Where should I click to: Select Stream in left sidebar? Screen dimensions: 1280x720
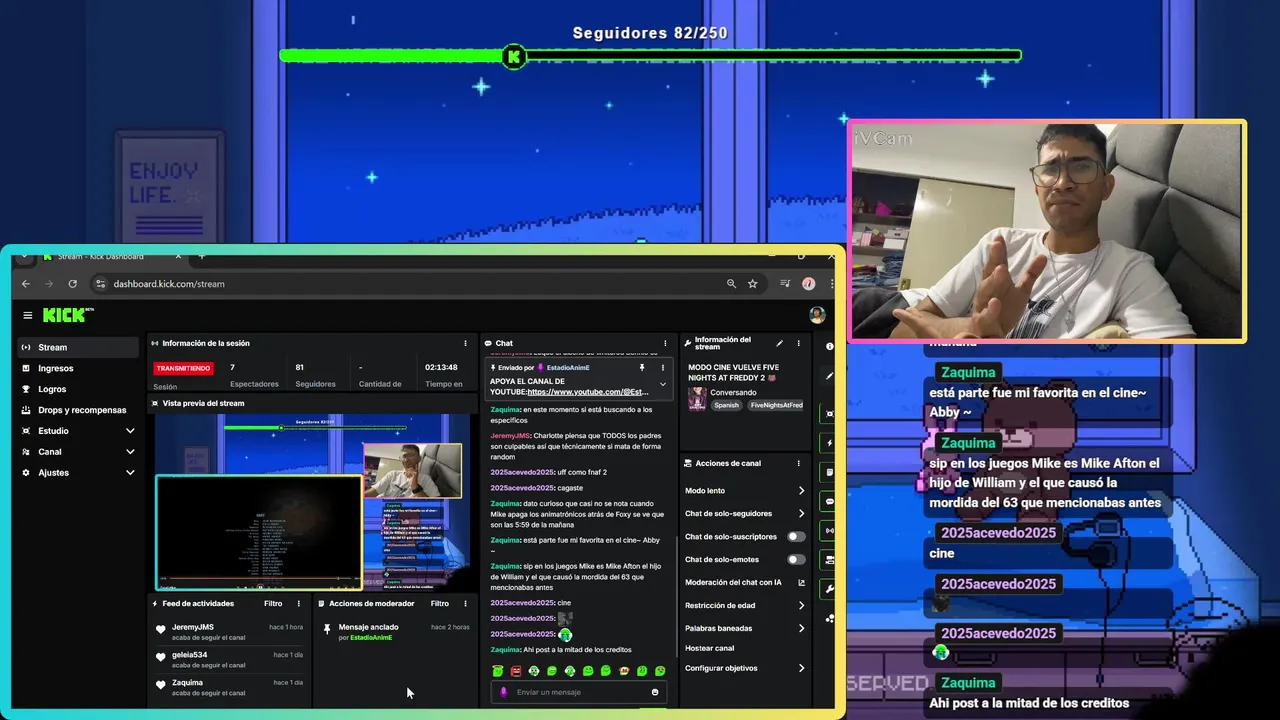tap(78, 347)
